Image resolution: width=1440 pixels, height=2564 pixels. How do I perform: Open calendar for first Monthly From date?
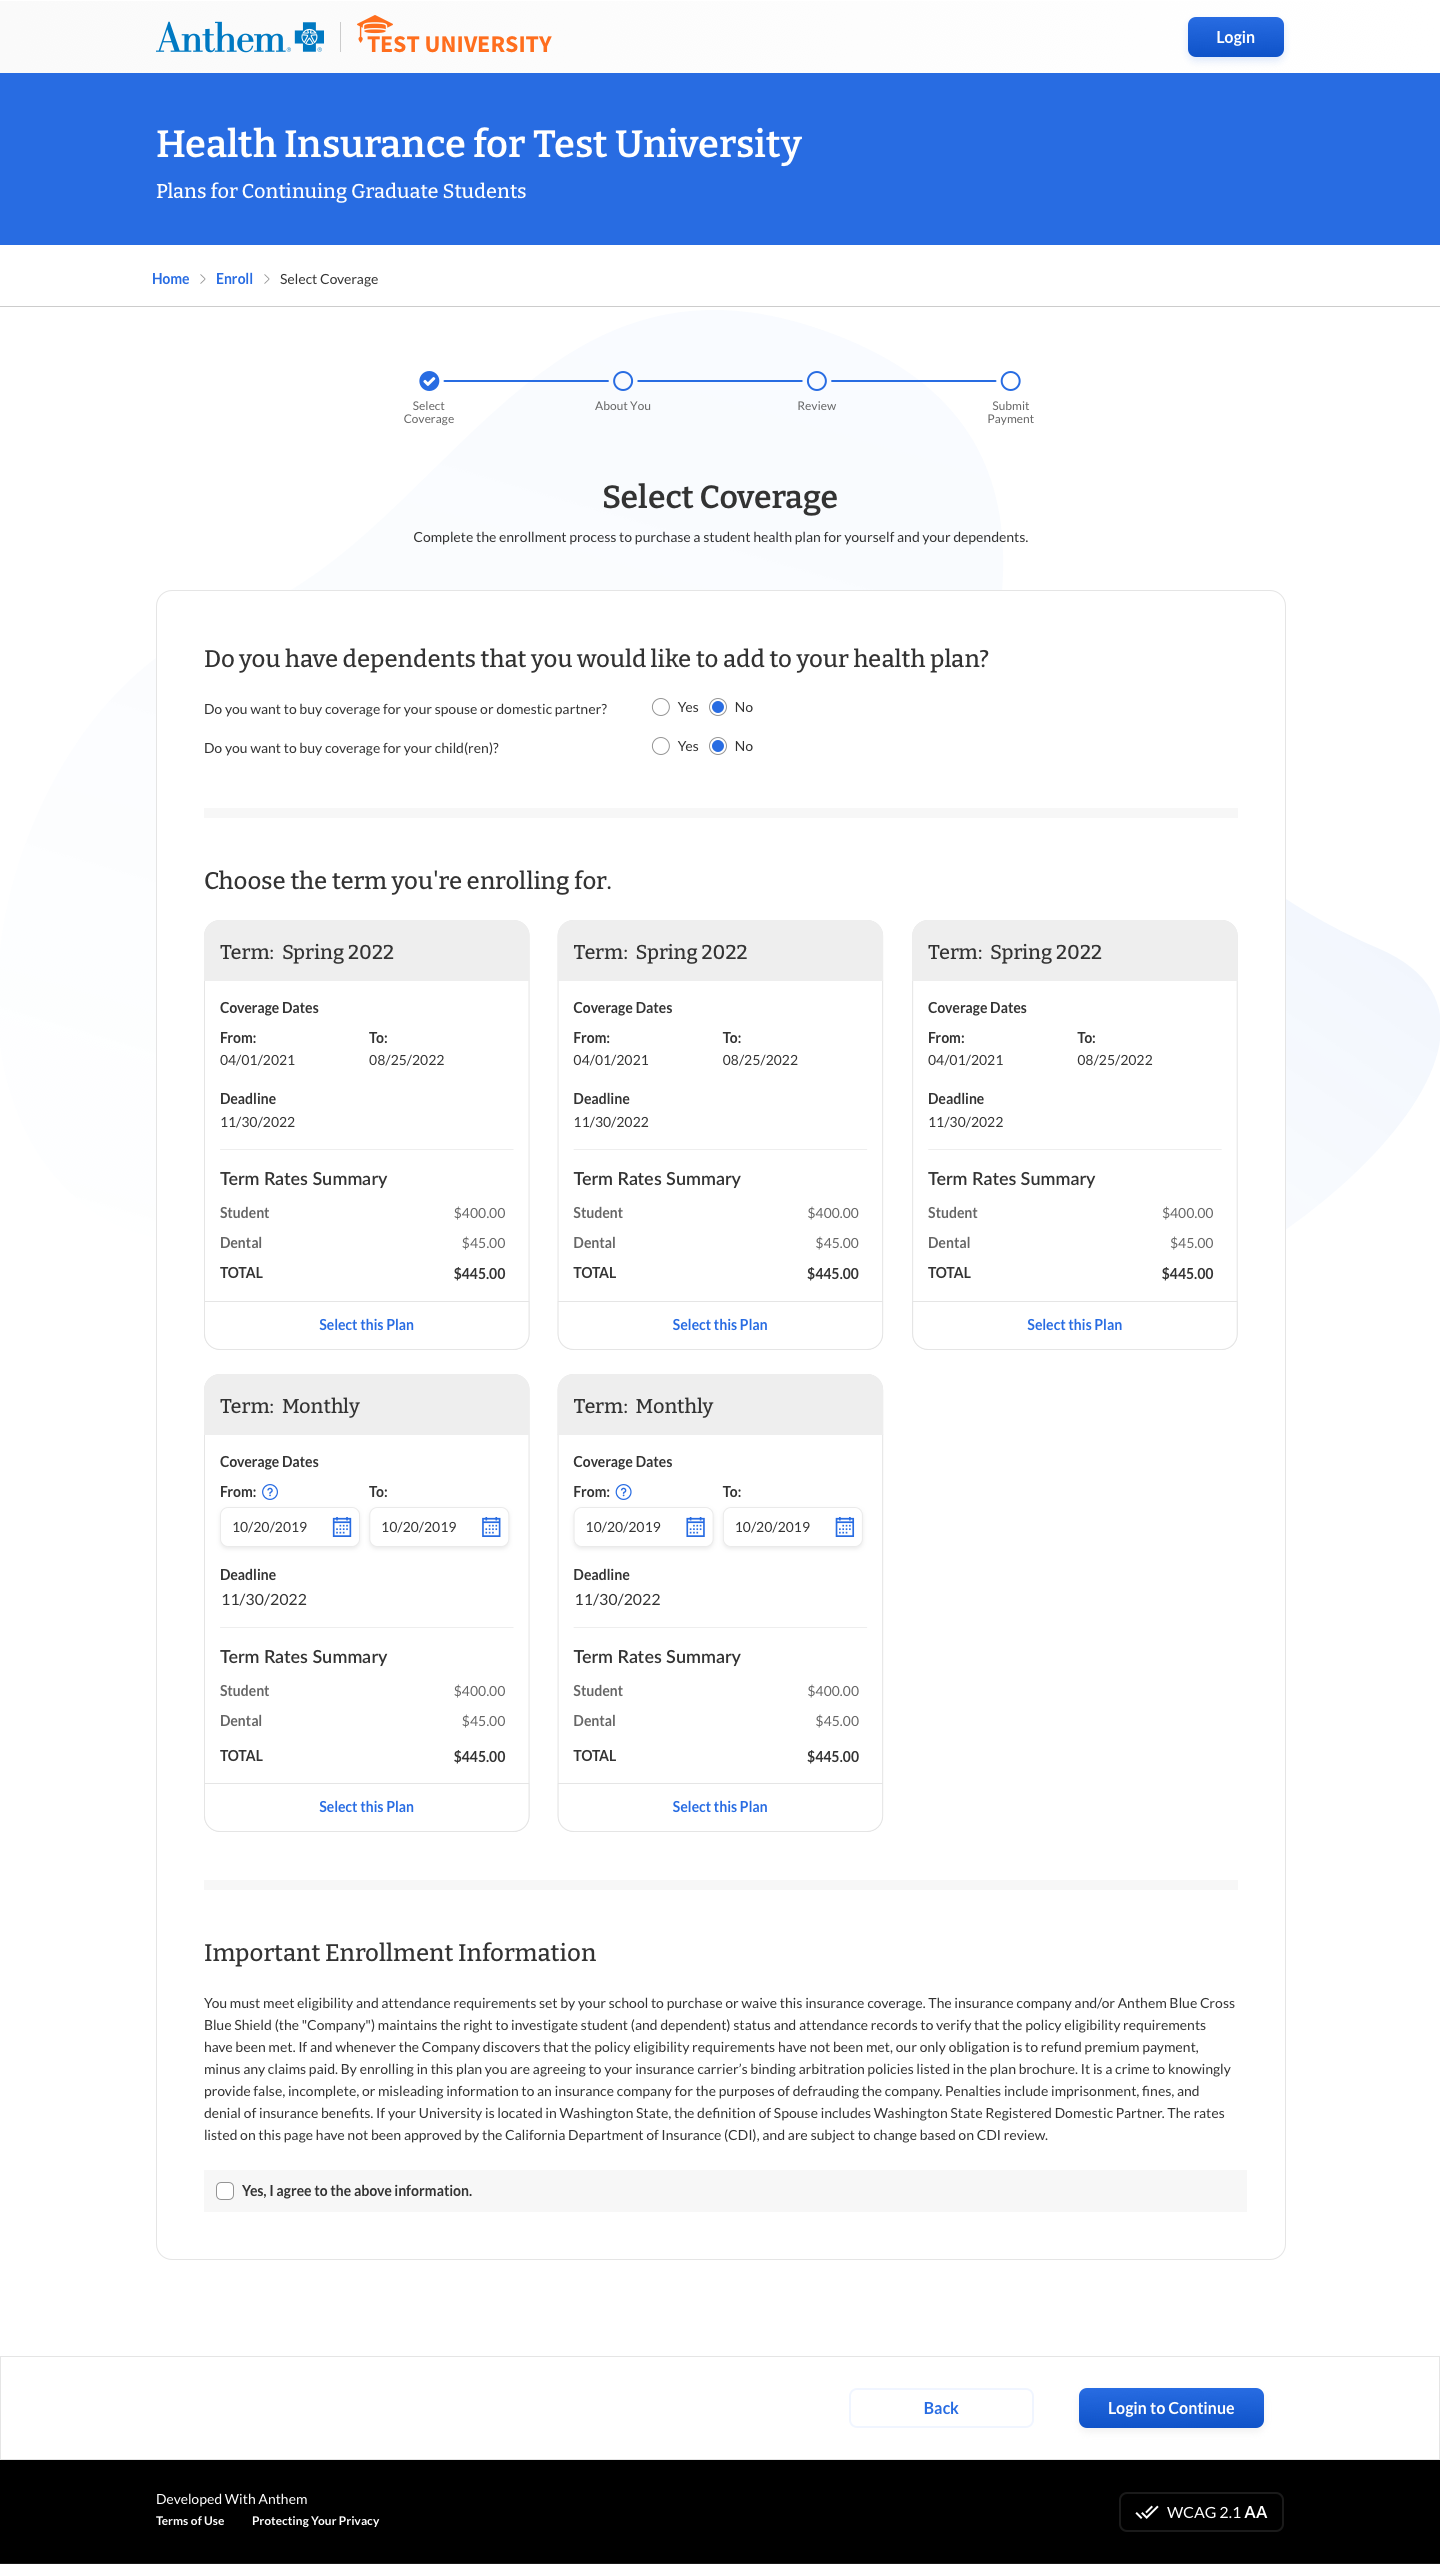342,1527
